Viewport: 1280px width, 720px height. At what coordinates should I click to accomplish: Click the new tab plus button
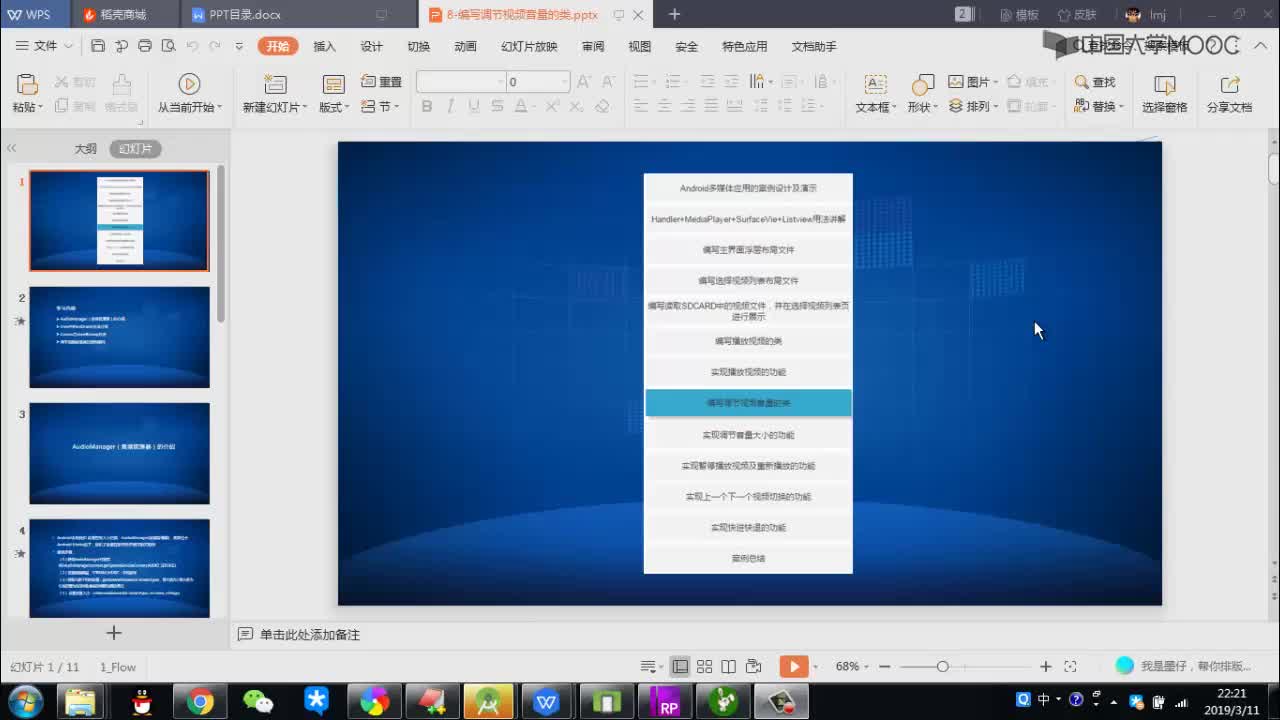click(674, 14)
